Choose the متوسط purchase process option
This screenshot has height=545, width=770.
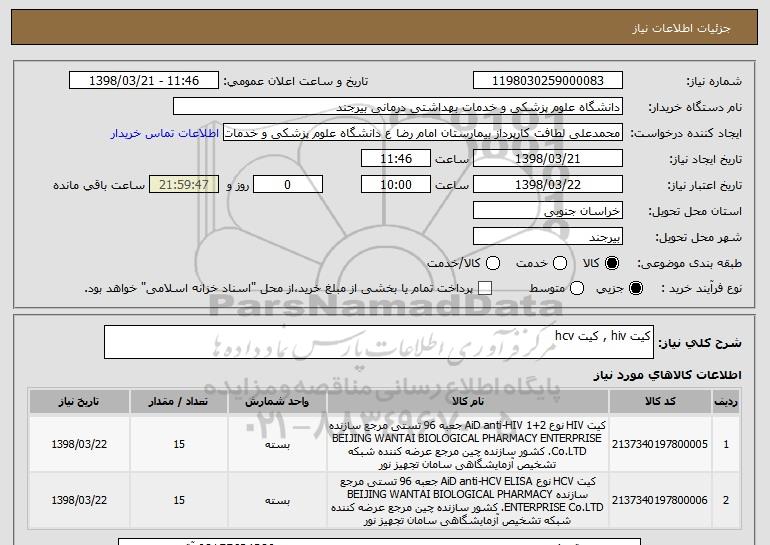pos(577,288)
